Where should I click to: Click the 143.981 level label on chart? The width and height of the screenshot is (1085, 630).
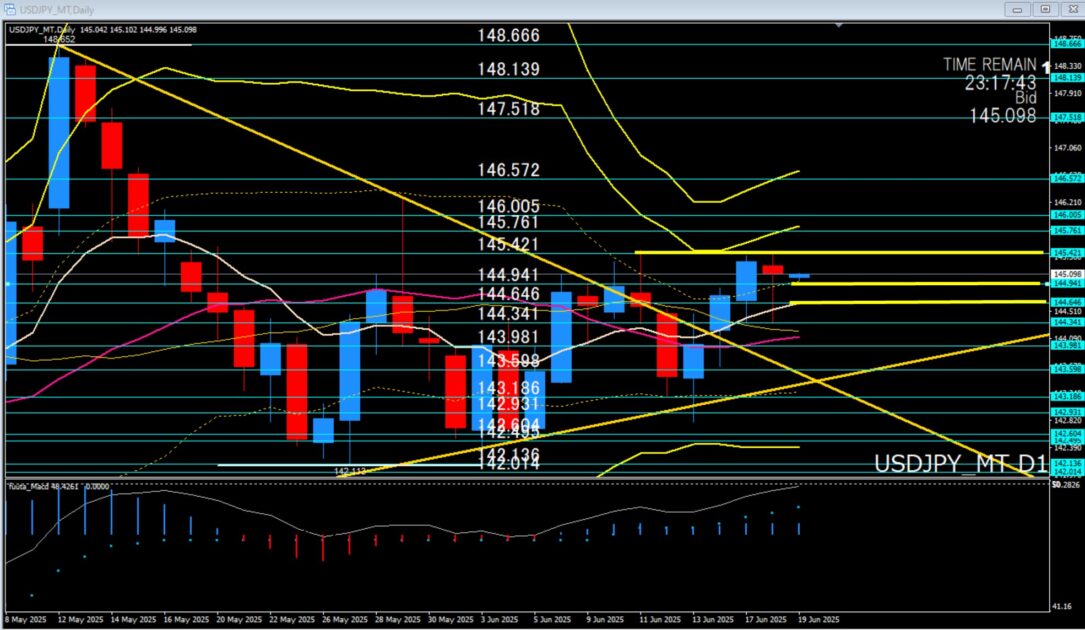point(508,337)
